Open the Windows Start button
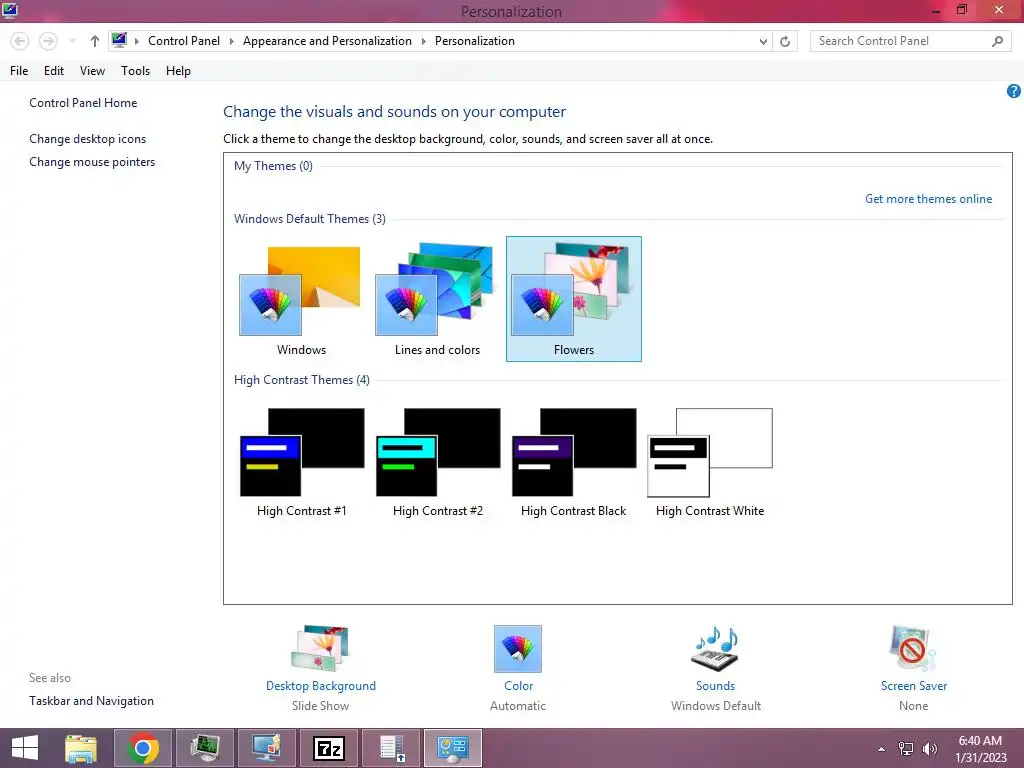 [25, 748]
